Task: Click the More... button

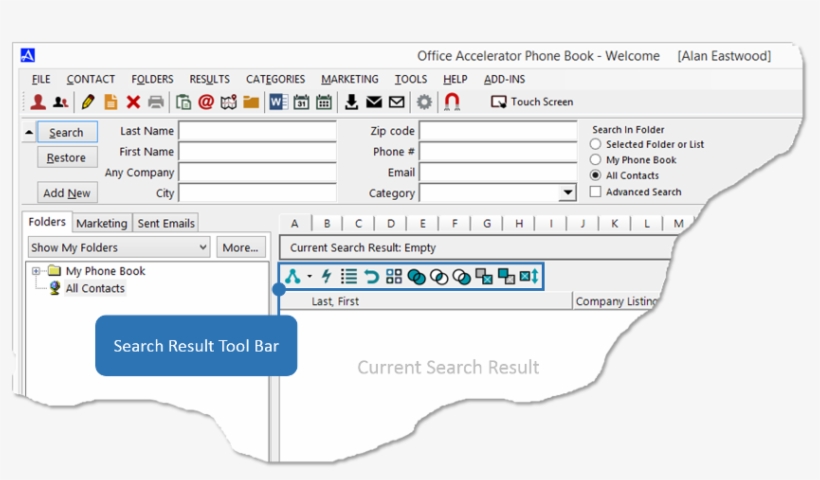Action: (241, 247)
